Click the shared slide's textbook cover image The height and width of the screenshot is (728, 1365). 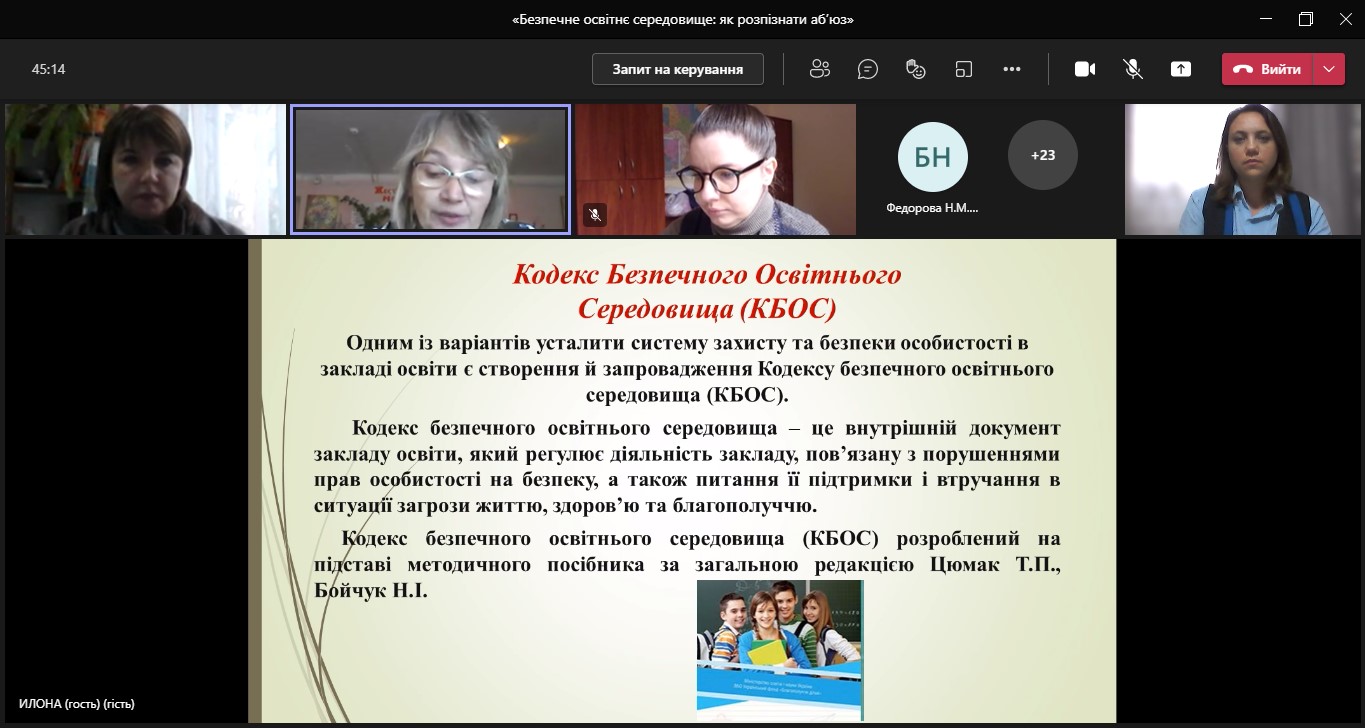coord(780,650)
